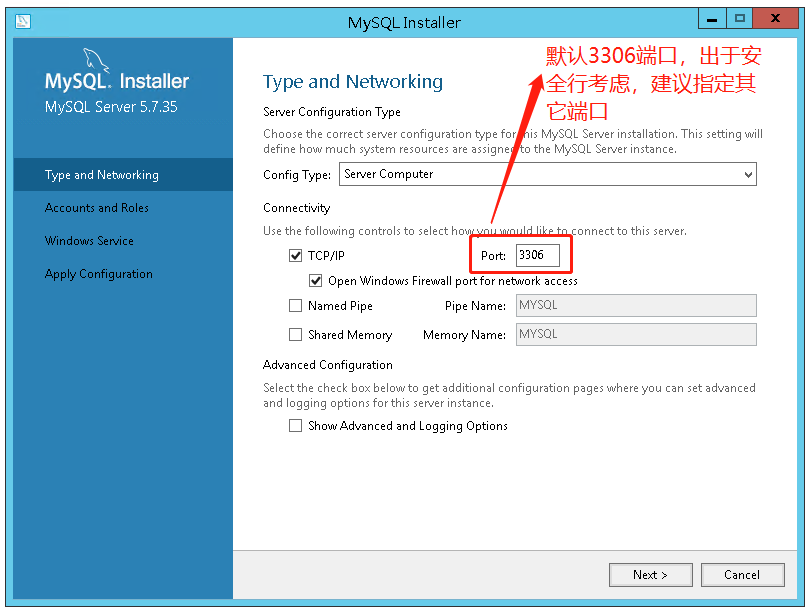Image resolution: width=808 pixels, height=615 pixels.
Task: Click the MySQL Installer title bar icon
Action: 23,21
